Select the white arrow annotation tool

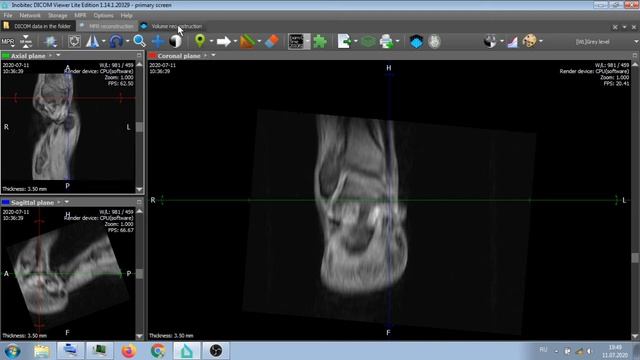tap(224, 41)
